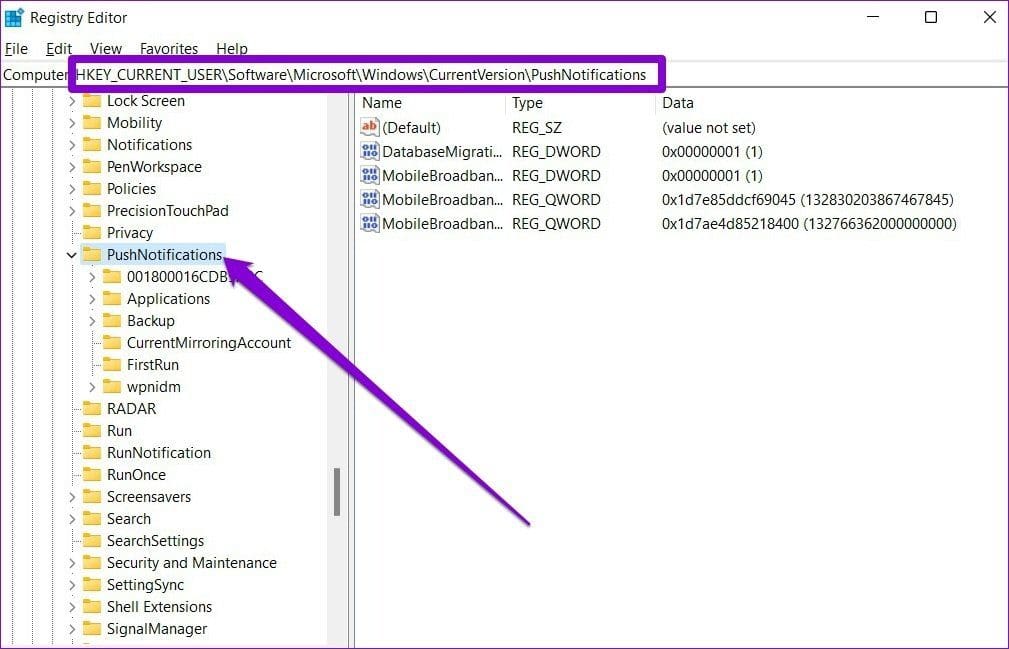Expand the SignalManager key
The width and height of the screenshot is (1009, 649).
pos(72,629)
